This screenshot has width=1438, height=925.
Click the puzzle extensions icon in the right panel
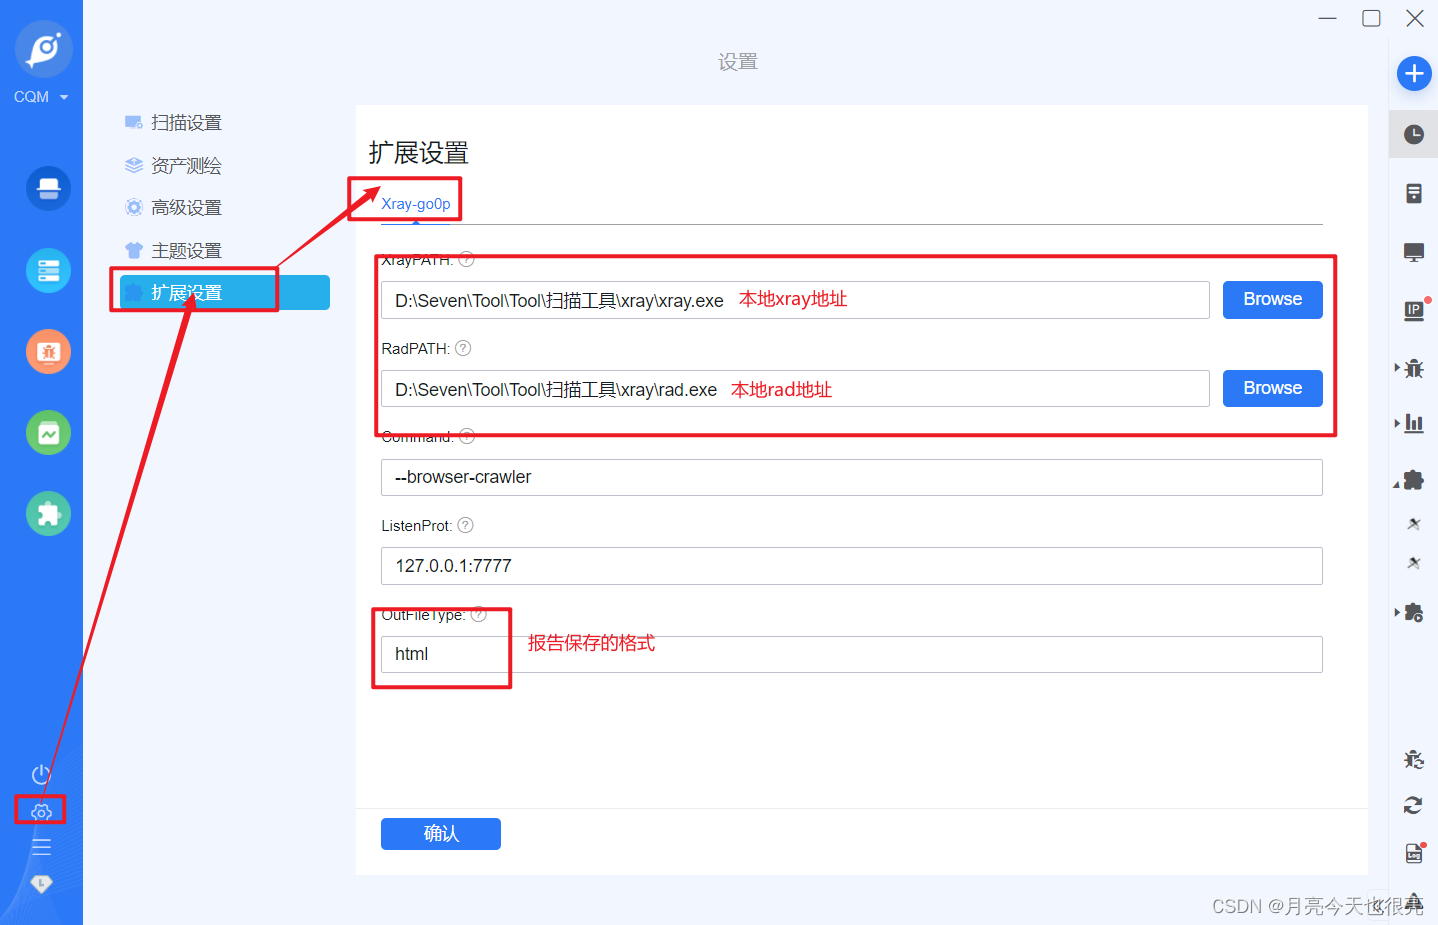click(x=1414, y=480)
